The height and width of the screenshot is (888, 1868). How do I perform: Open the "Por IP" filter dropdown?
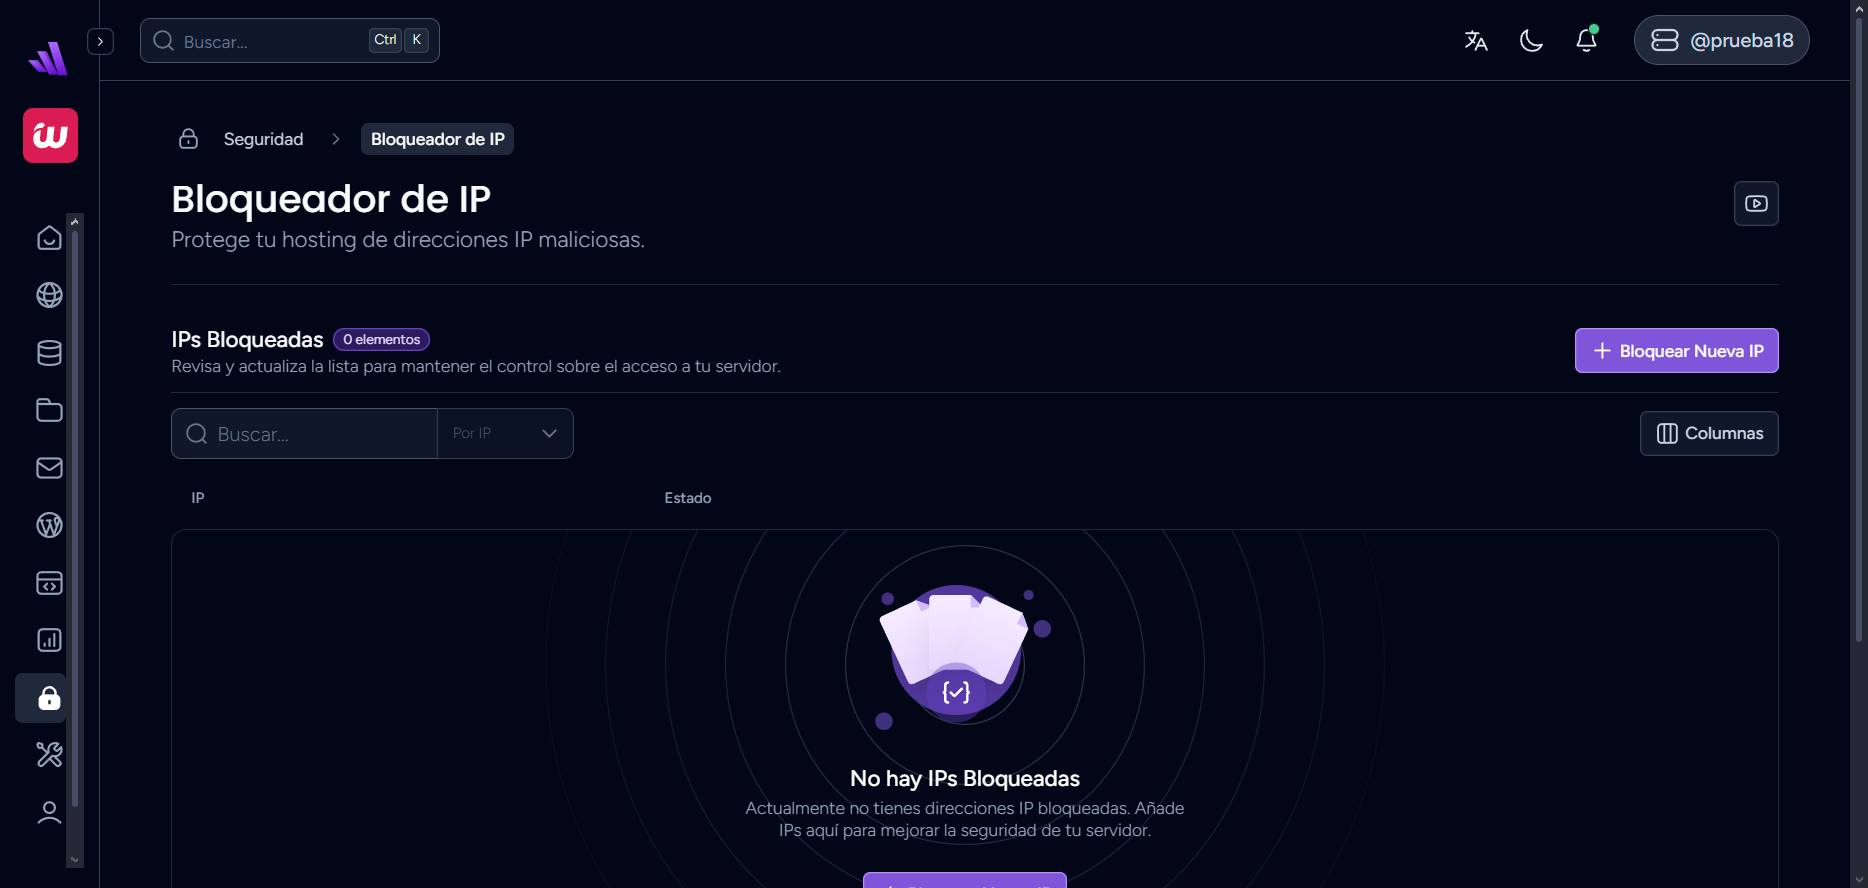505,433
